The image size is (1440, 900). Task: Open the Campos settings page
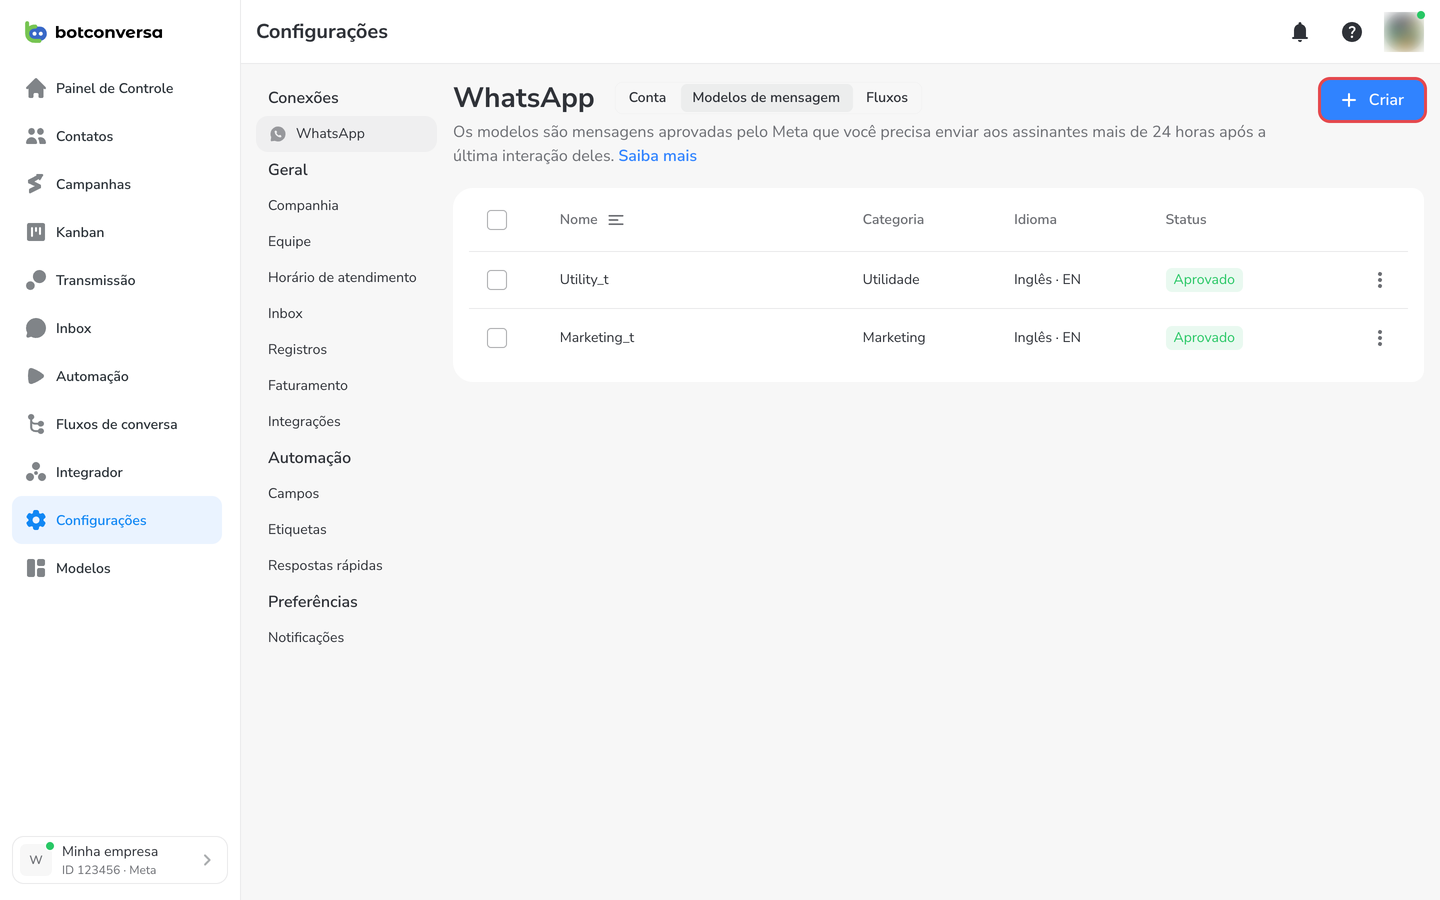[x=293, y=494]
